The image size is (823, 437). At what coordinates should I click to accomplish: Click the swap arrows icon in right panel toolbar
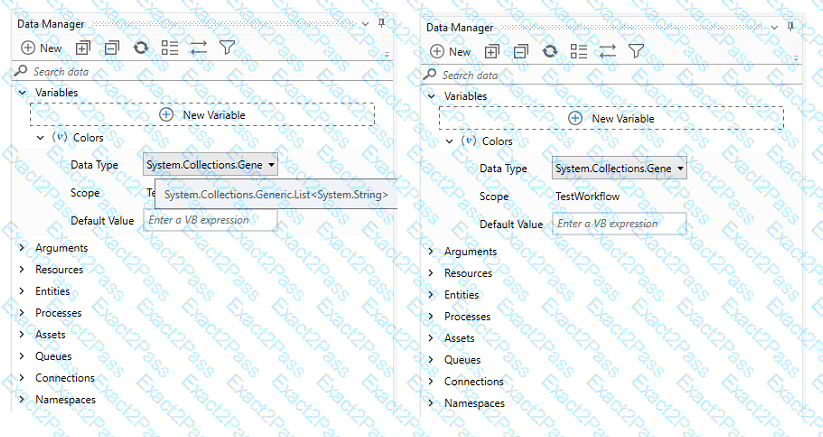(x=607, y=51)
